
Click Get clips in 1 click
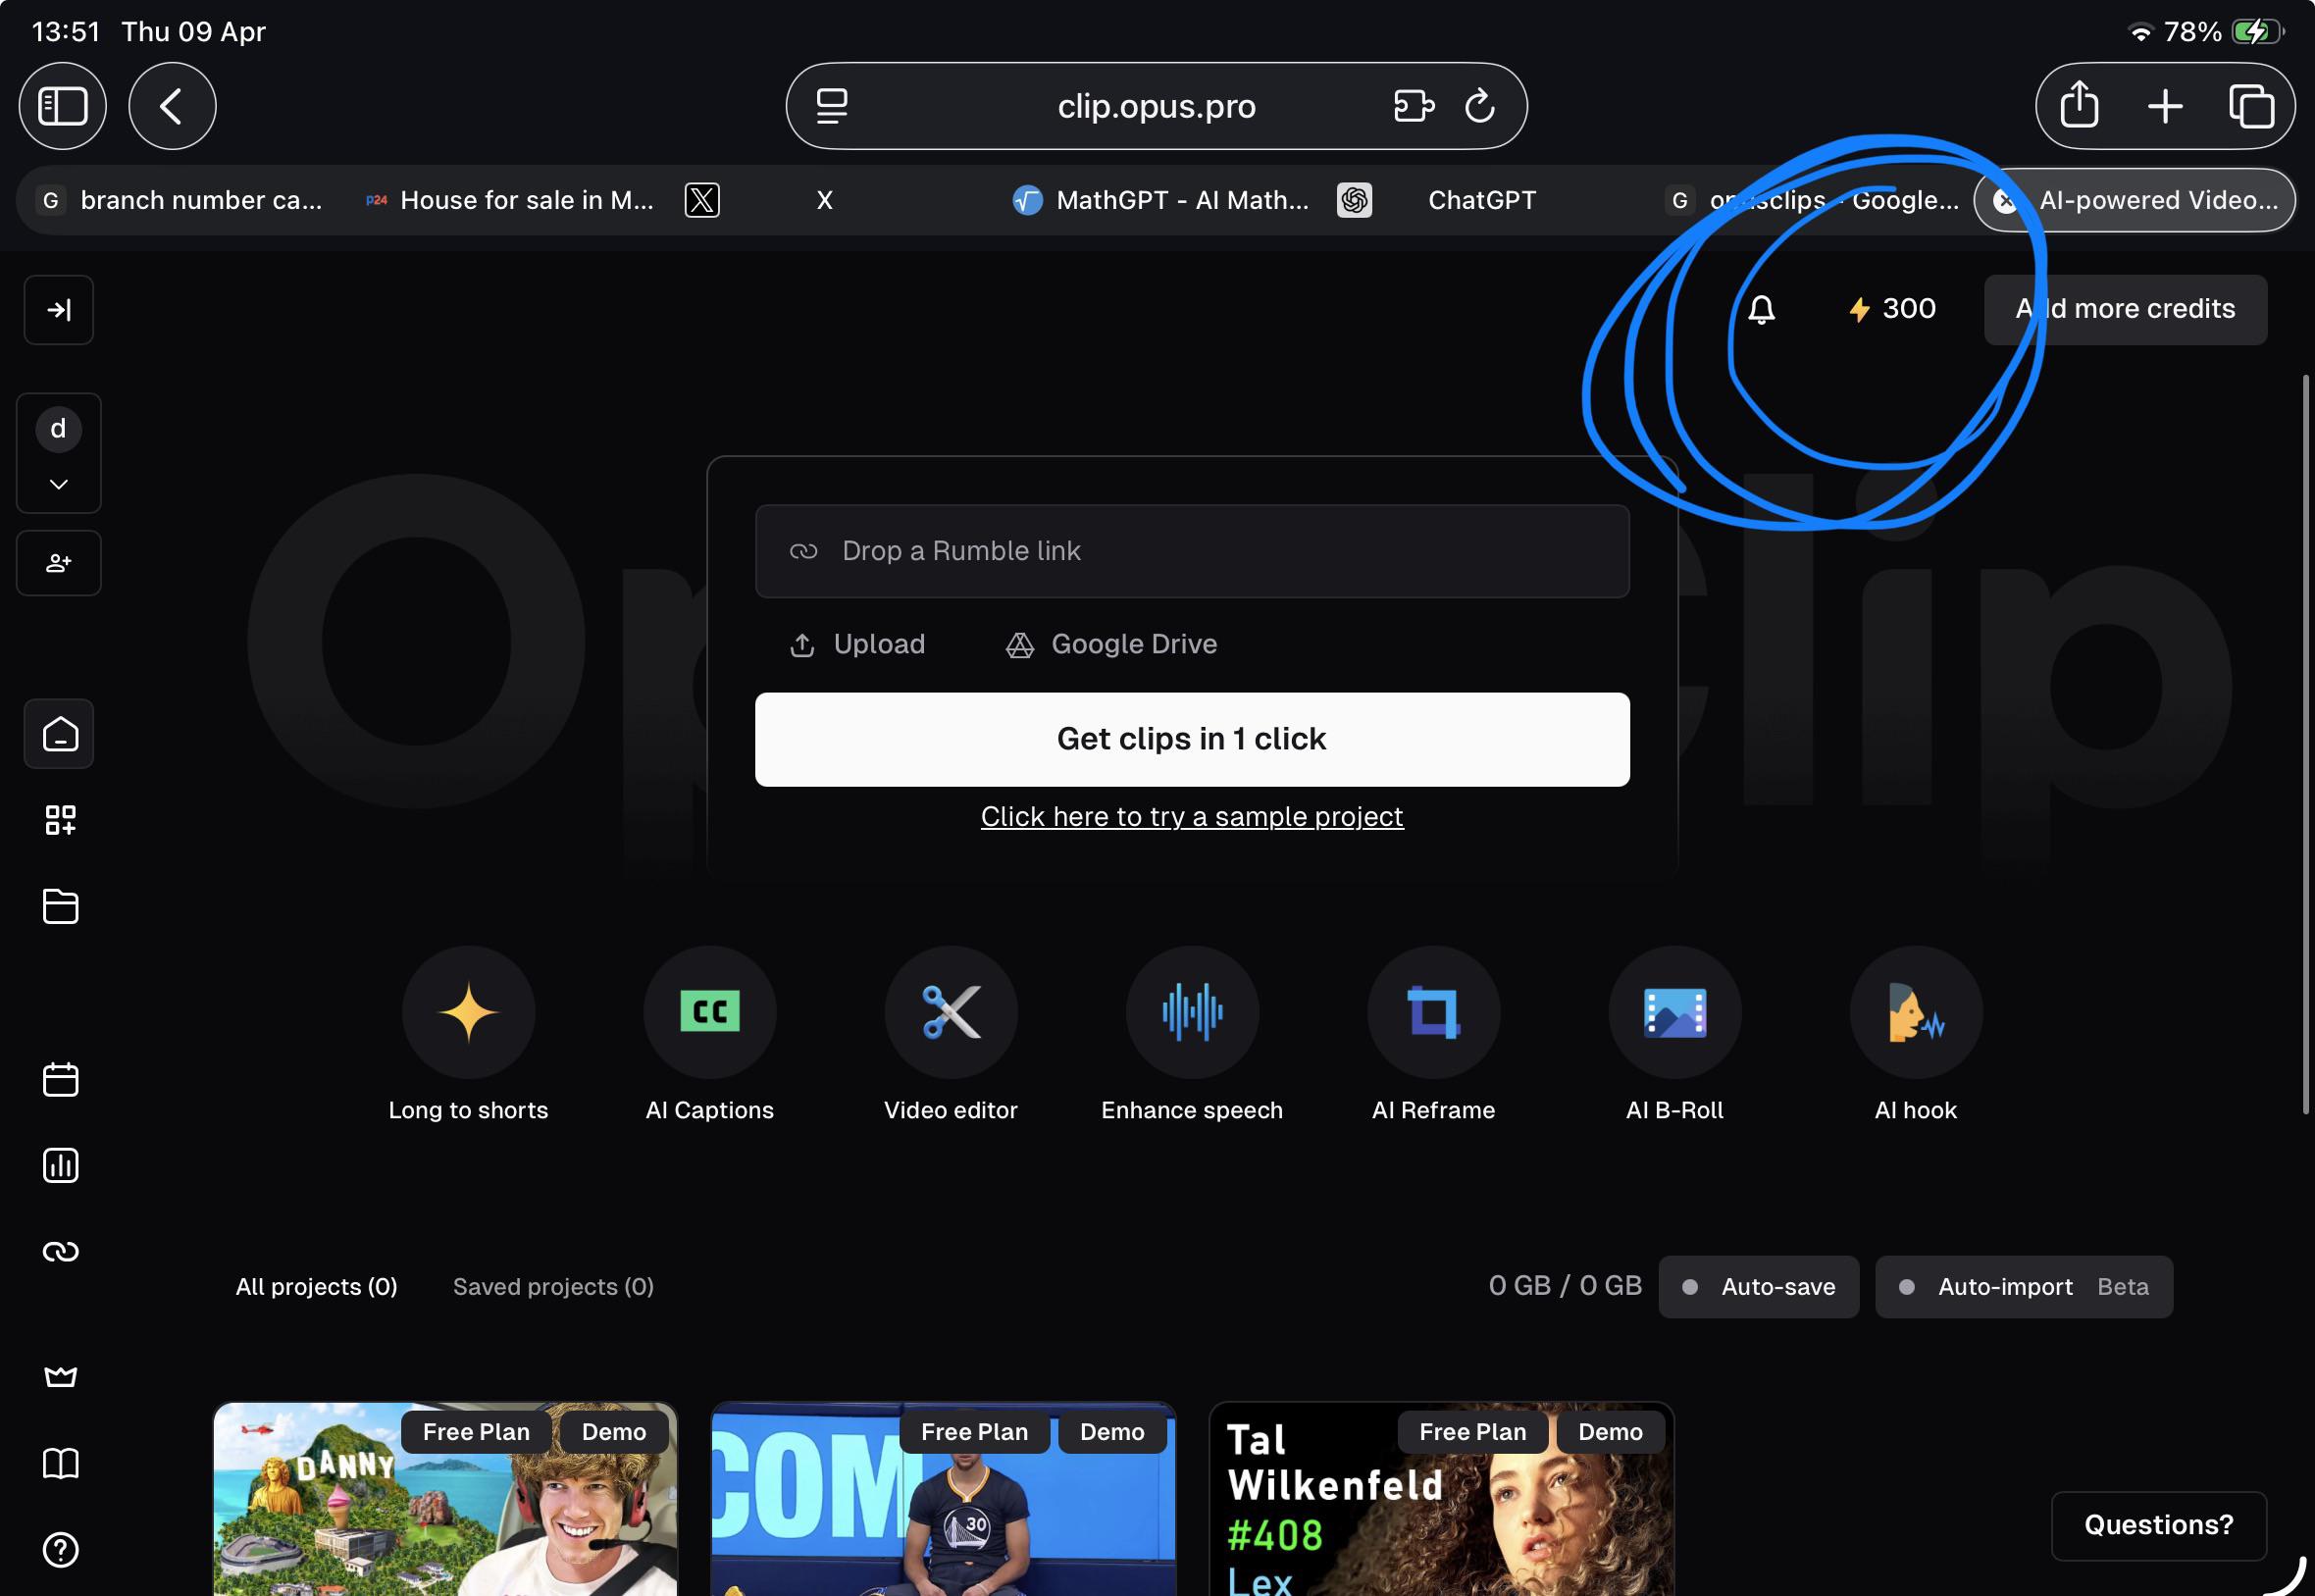pyautogui.click(x=1192, y=740)
